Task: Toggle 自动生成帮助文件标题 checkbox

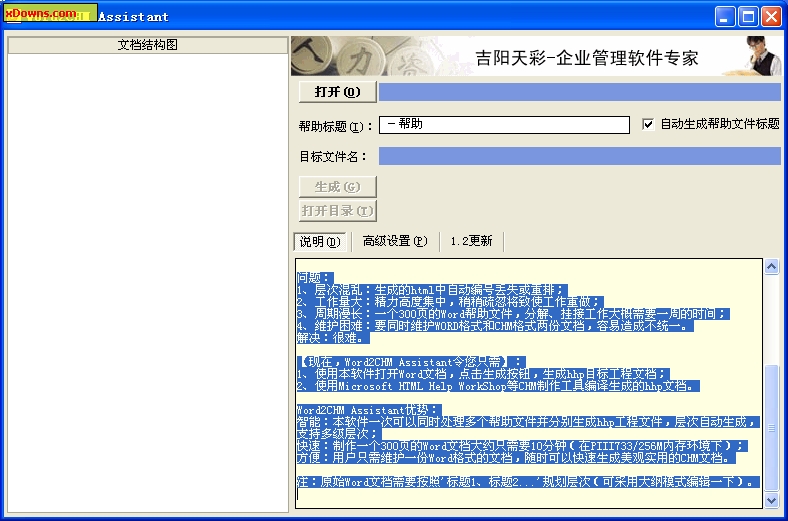Action: [648, 124]
